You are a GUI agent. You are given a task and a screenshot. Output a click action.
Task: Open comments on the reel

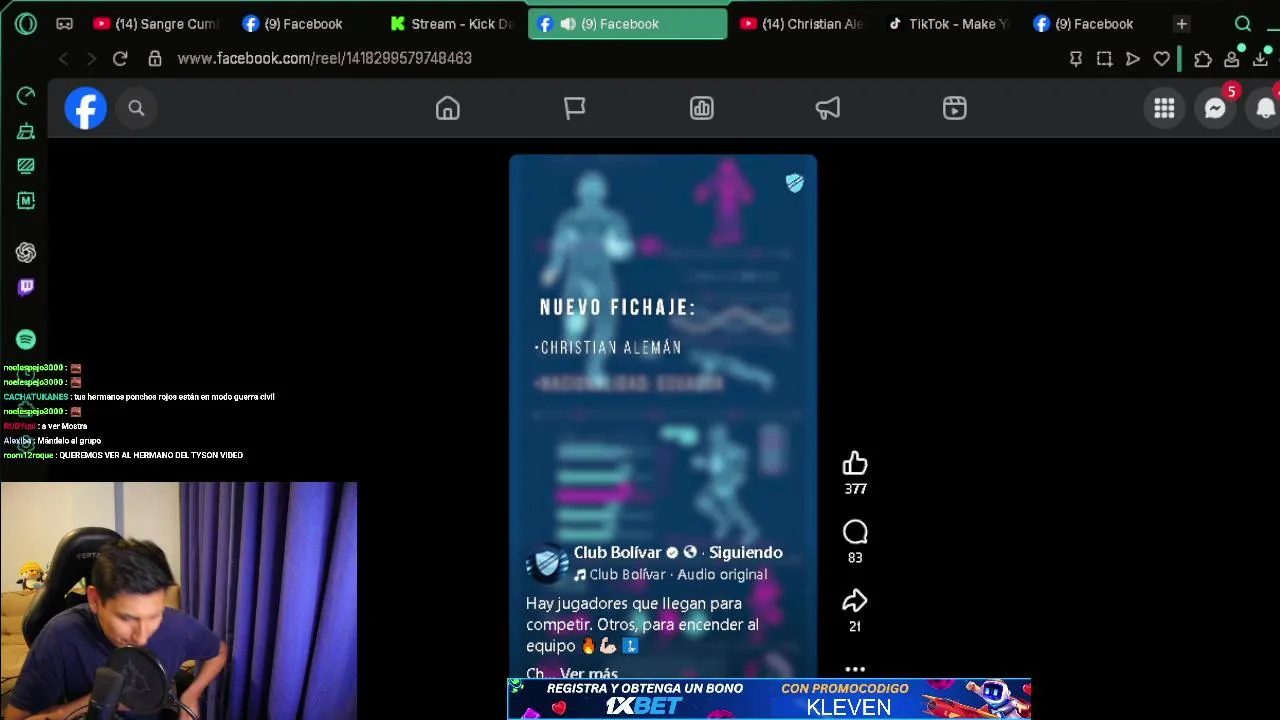(x=855, y=532)
